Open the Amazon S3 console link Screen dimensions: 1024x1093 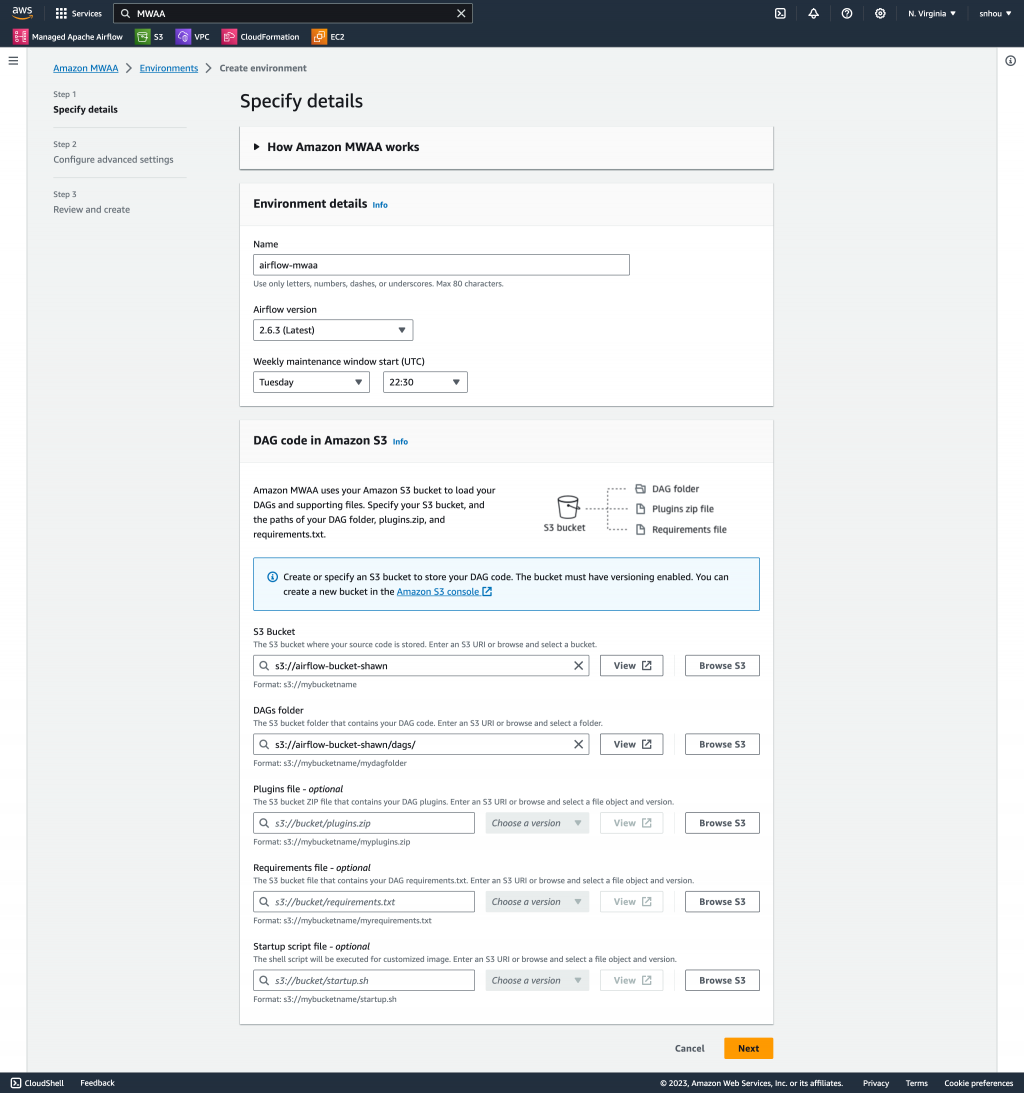click(x=444, y=592)
